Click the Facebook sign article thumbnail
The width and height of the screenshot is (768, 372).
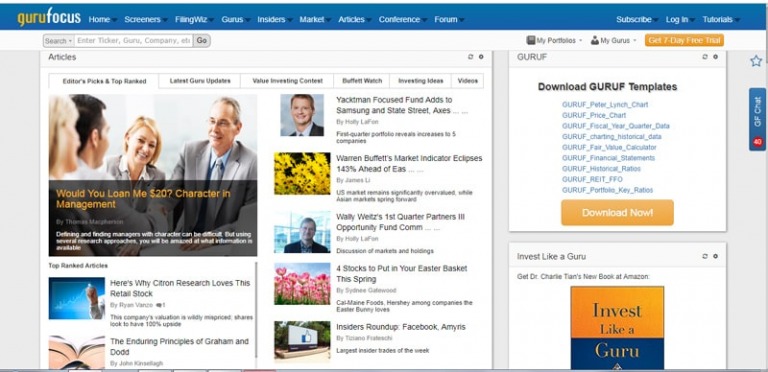click(x=302, y=341)
